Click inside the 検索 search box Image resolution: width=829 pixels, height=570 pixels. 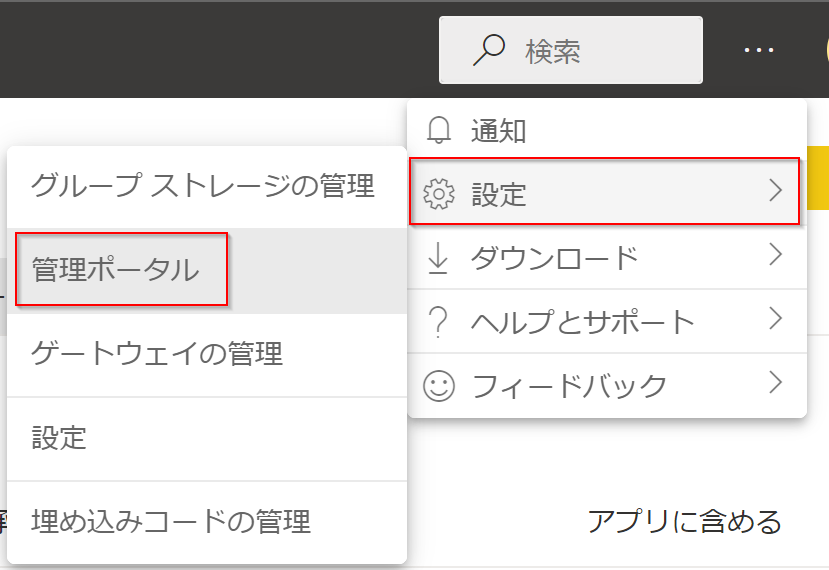[x=570, y=50]
